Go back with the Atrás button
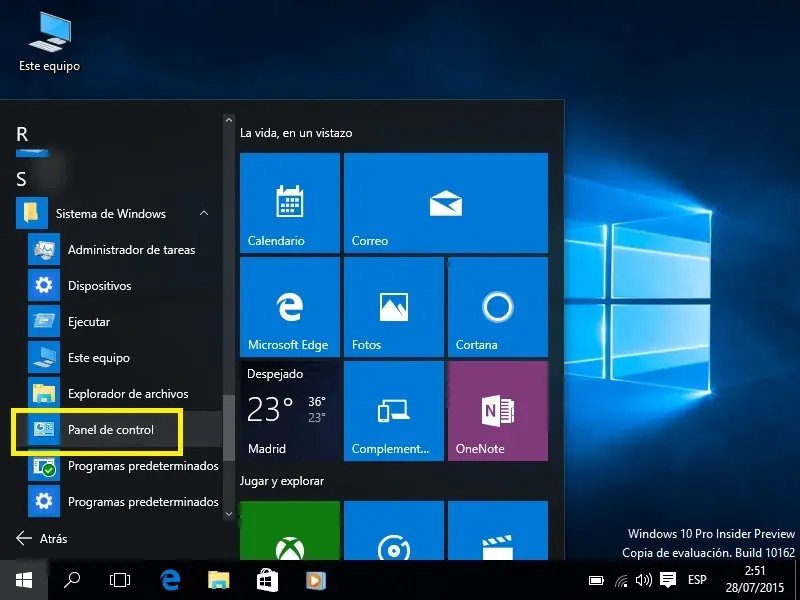Screen dimensions: 800x600 42,538
